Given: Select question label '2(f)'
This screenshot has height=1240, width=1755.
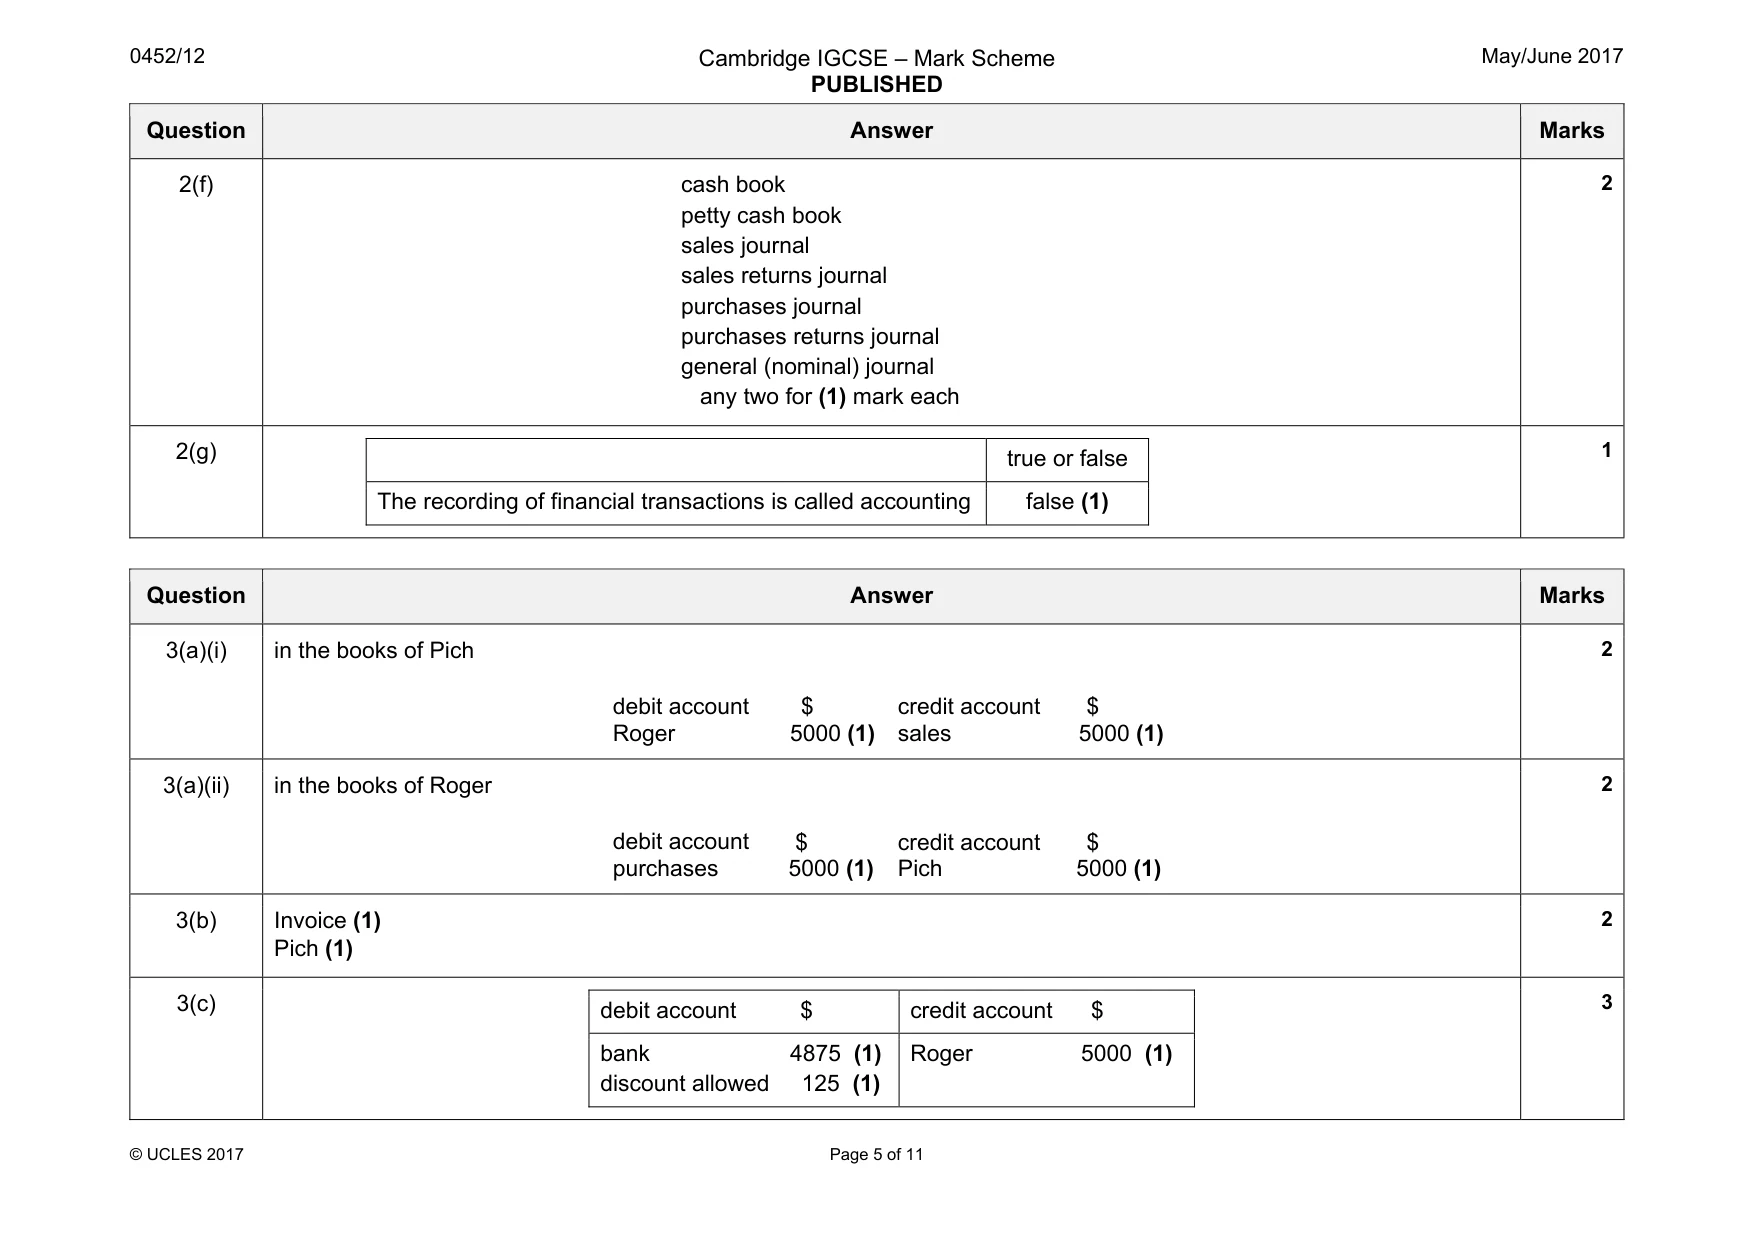Looking at the screenshot, I should click(x=196, y=184).
